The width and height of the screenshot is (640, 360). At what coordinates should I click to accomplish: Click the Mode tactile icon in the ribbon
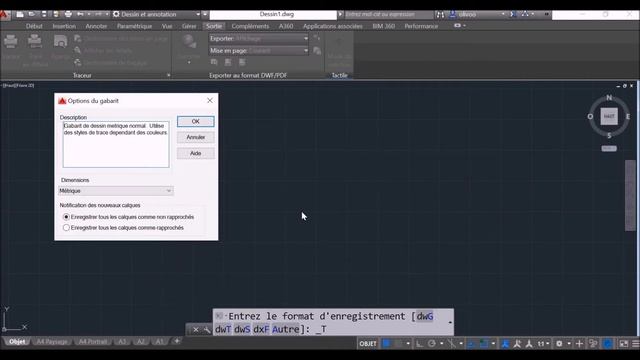pyautogui.click(x=339, y=42)
